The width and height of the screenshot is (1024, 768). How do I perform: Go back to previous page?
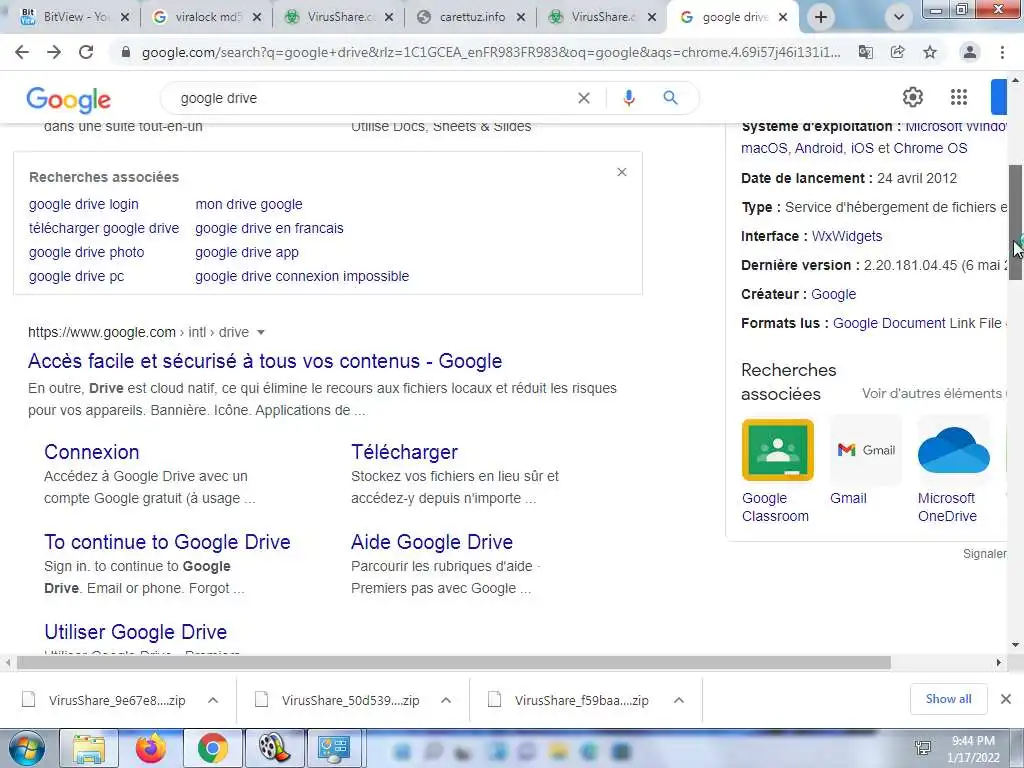click(x=22, y=52)
